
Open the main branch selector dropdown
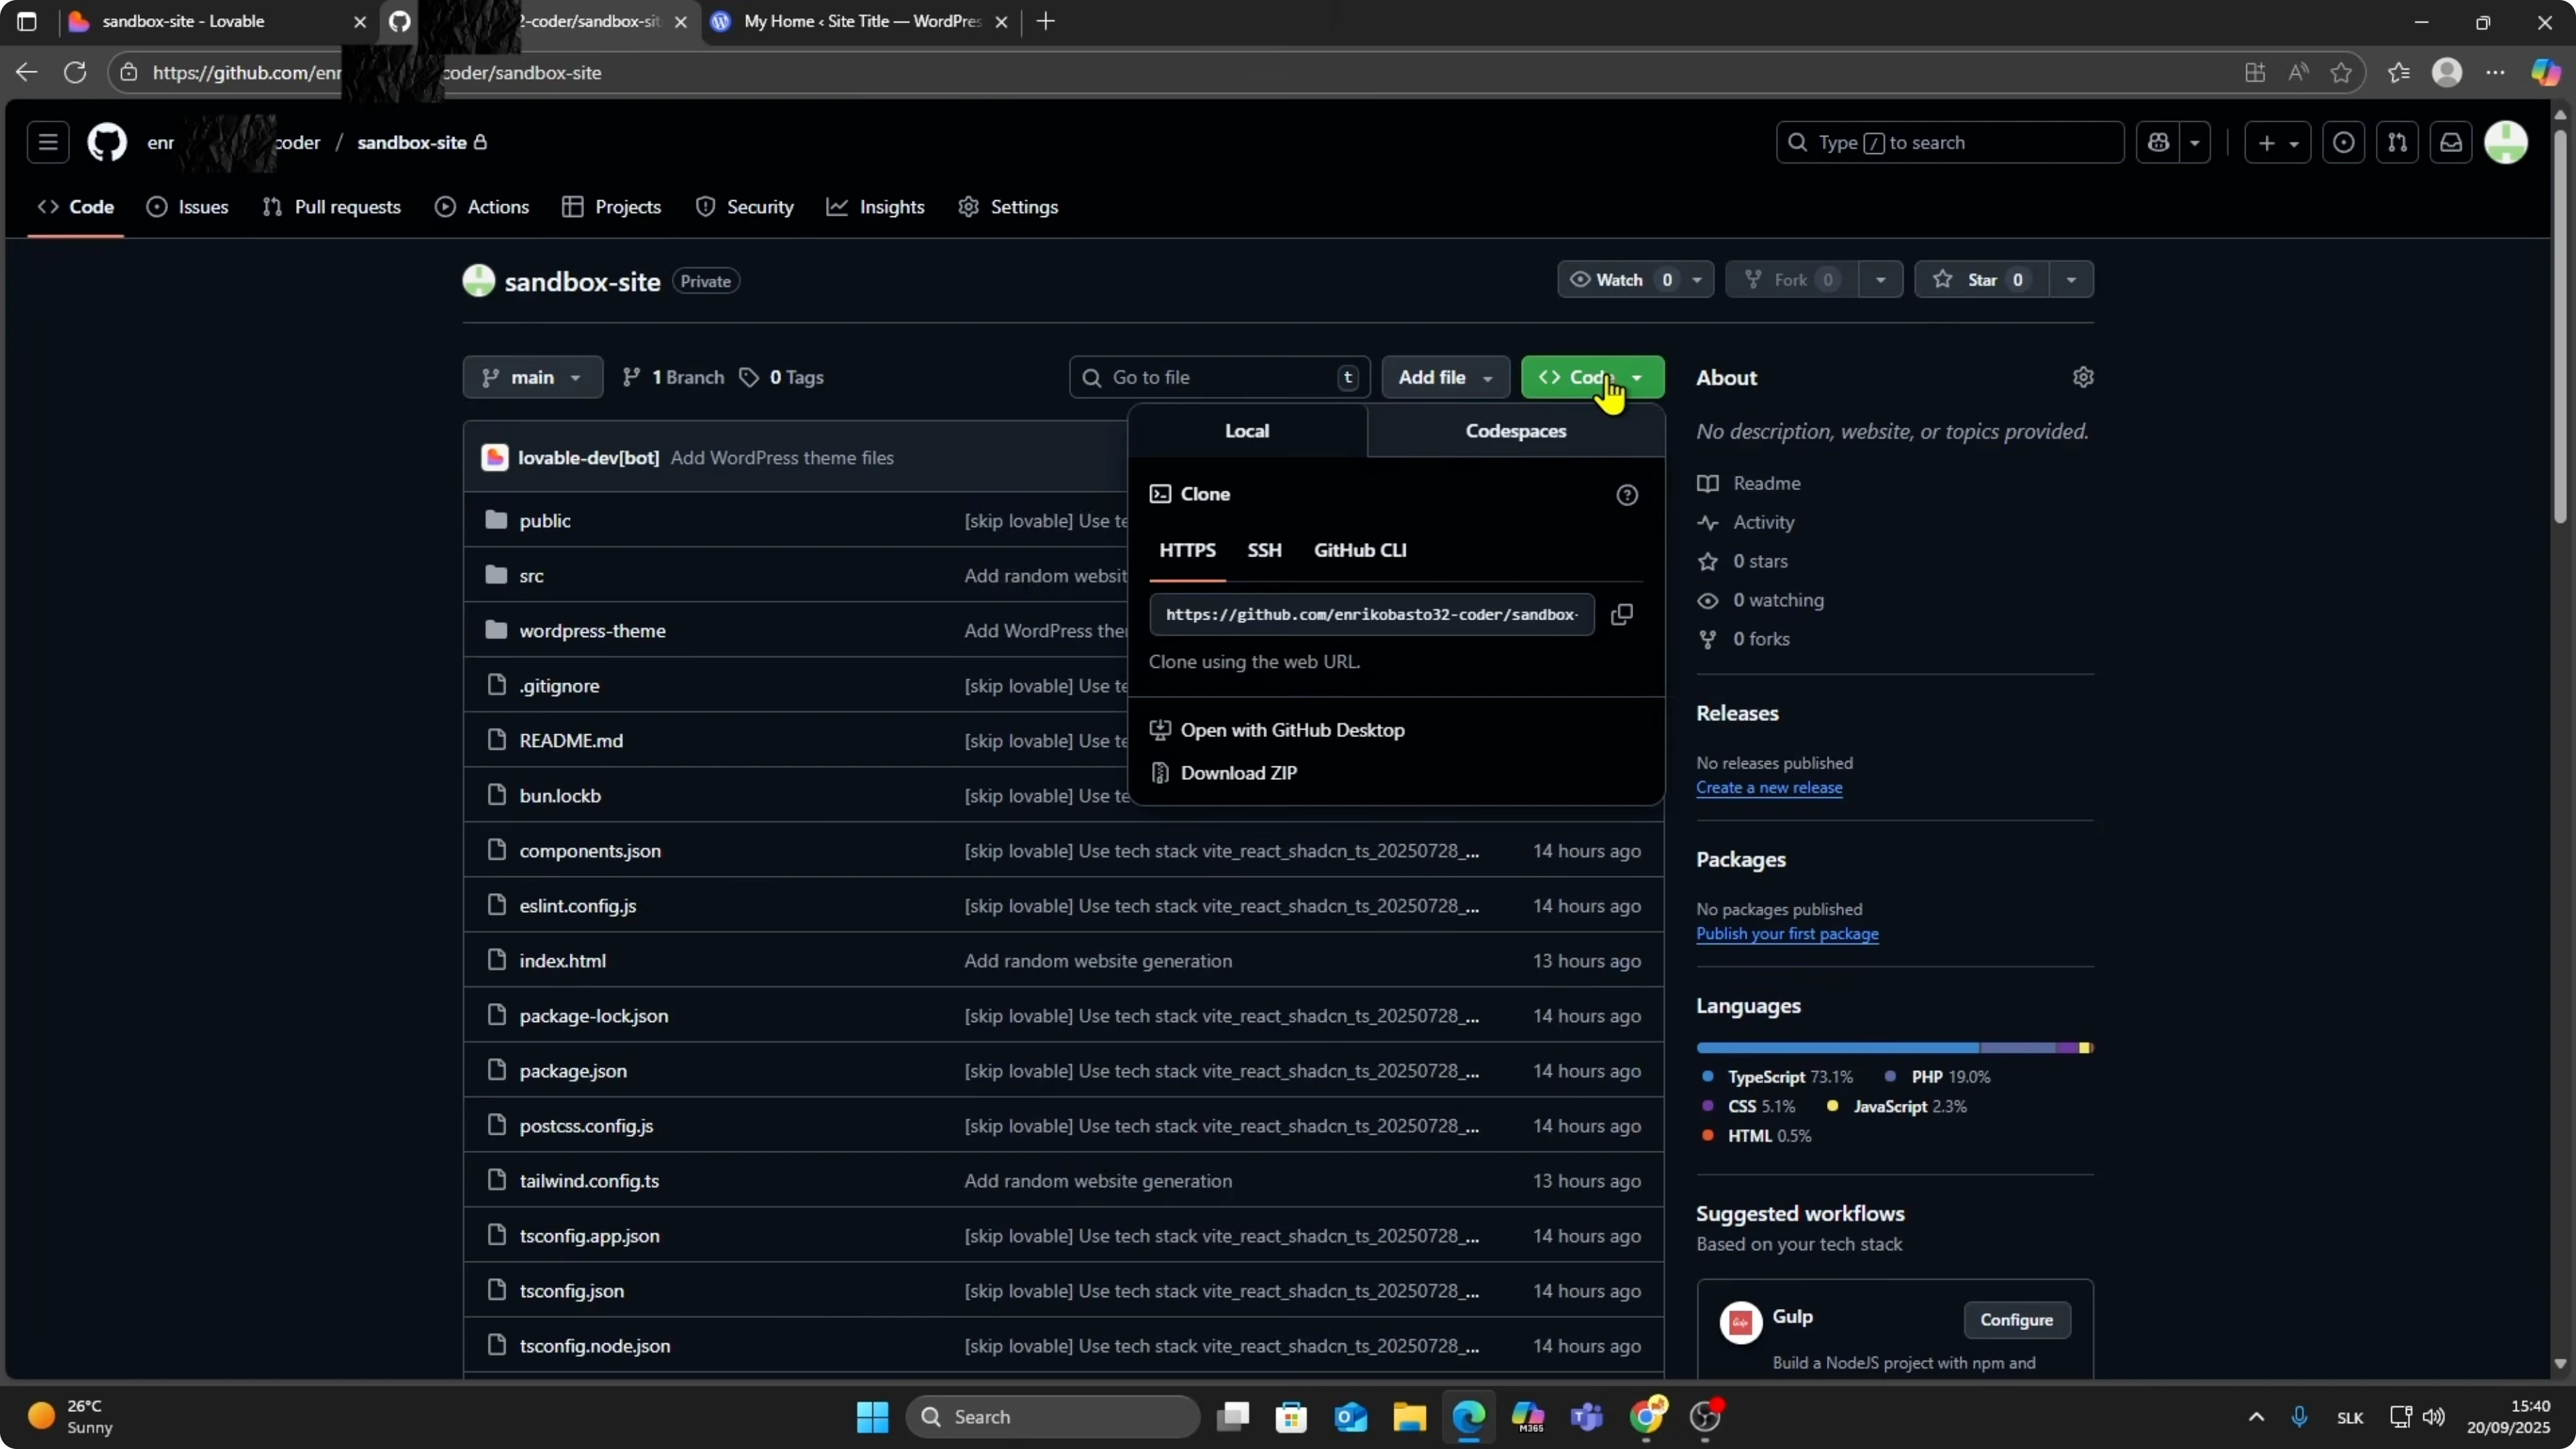tap(532, 377)
